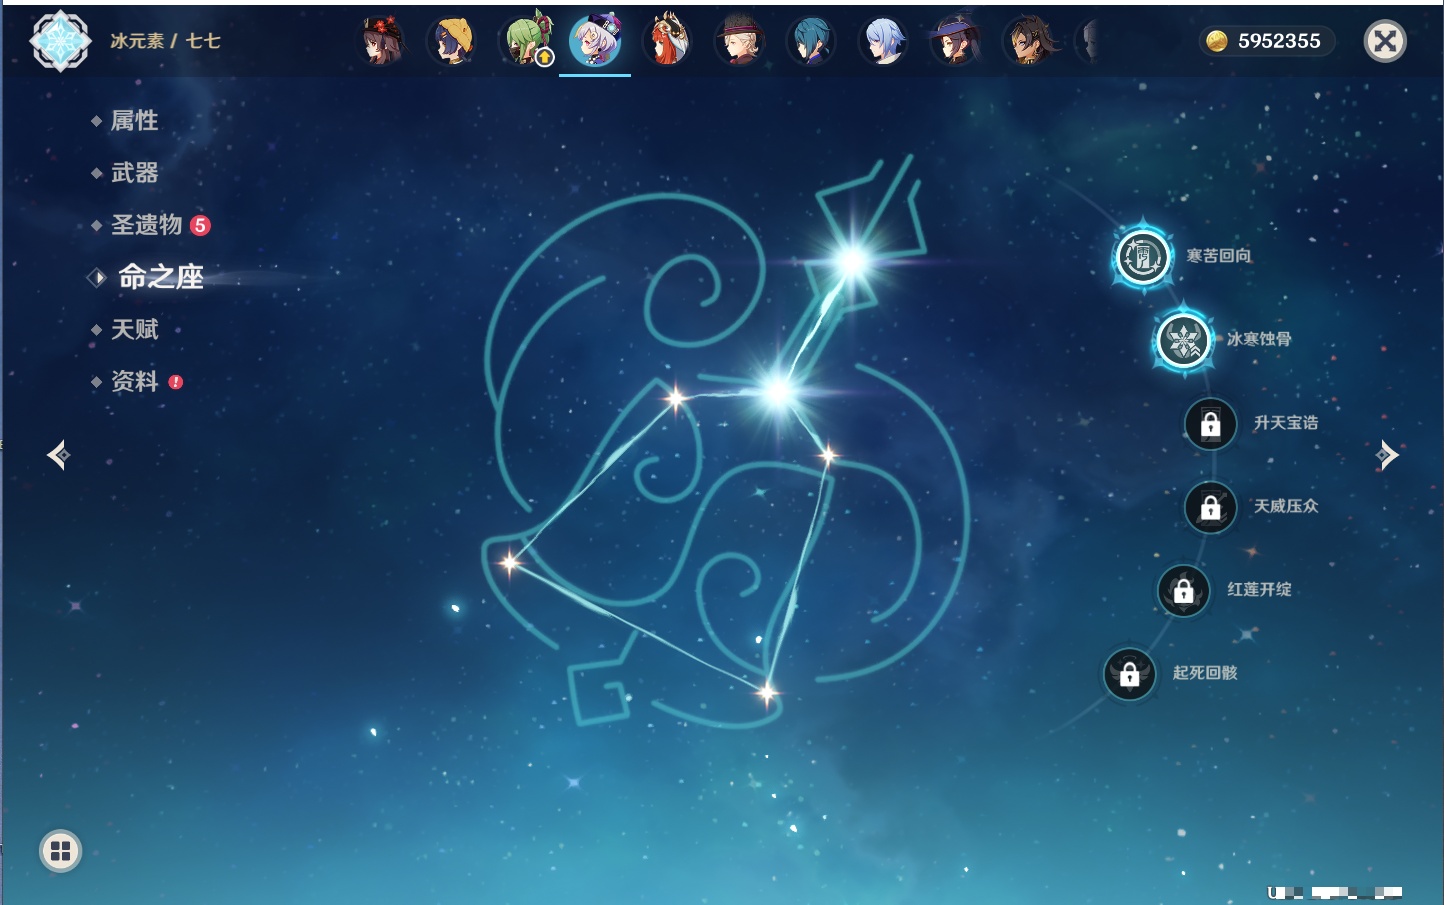This screenshot has width=1444, height=905.
Task: Select red-haired character with horned mask
Action: [667, 41]
